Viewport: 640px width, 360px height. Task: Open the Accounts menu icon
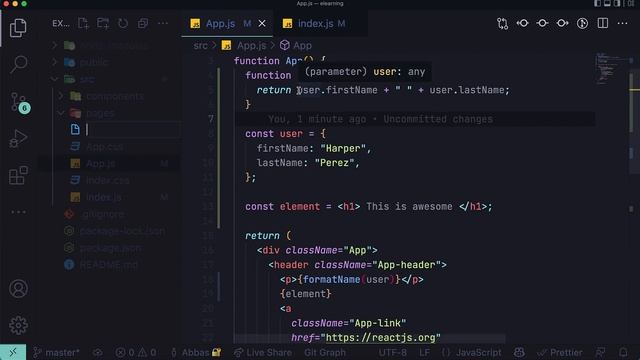(x=18, y=289)
